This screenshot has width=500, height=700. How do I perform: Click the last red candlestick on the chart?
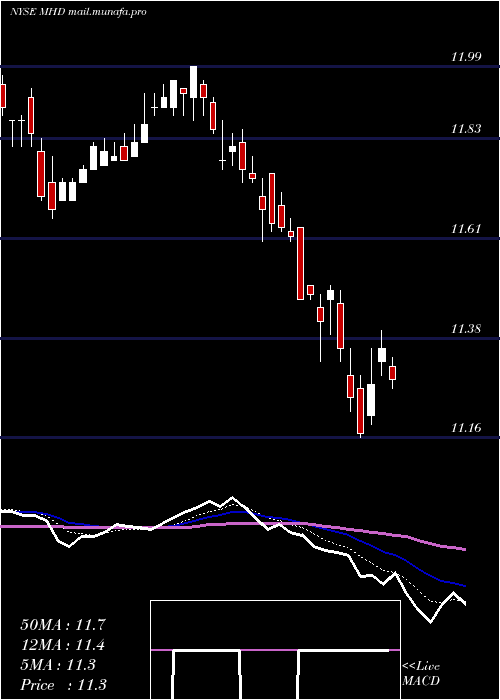392,373
